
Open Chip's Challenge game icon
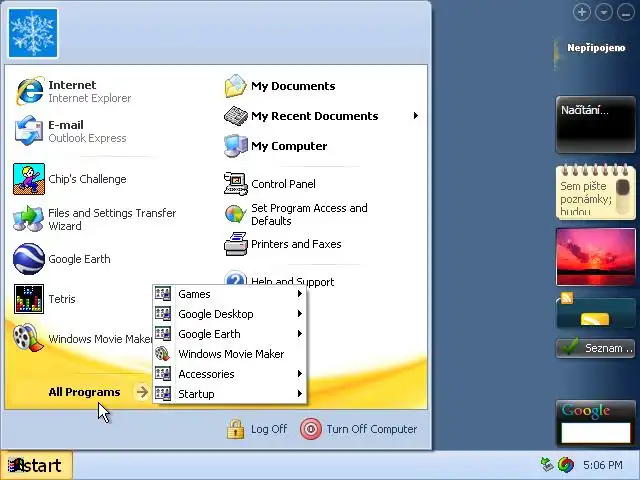pos(29,179)
